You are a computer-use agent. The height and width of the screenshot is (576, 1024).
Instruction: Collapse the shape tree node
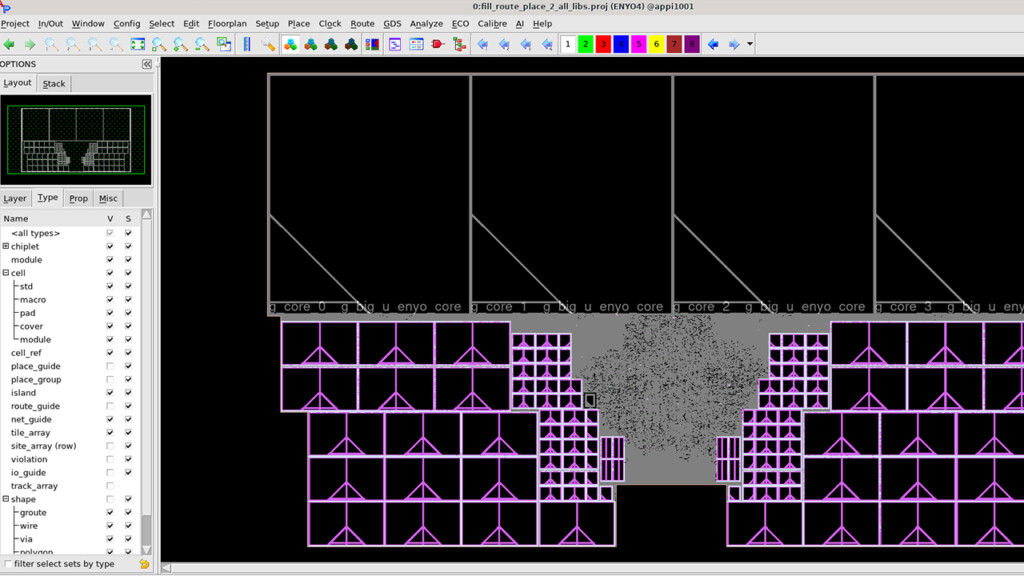pos(6,499)
